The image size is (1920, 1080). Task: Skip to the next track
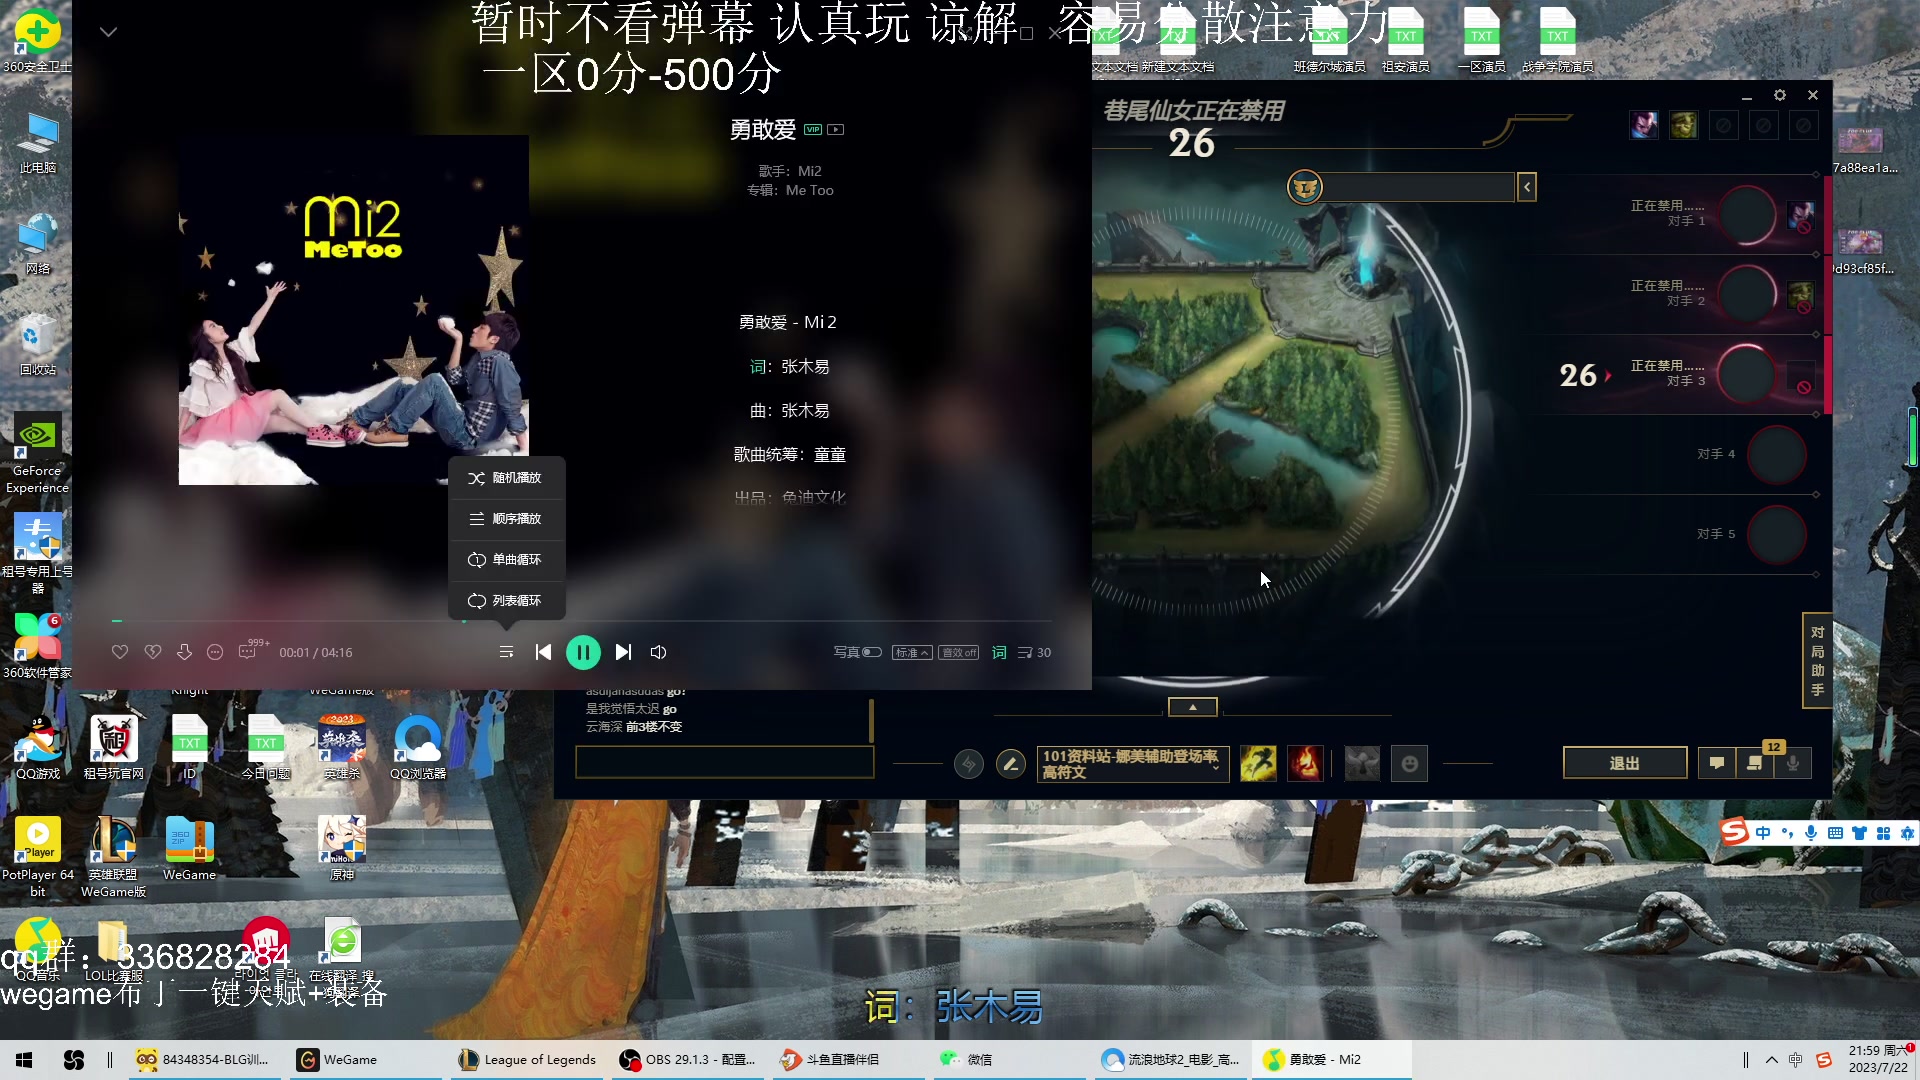[623, 652]
